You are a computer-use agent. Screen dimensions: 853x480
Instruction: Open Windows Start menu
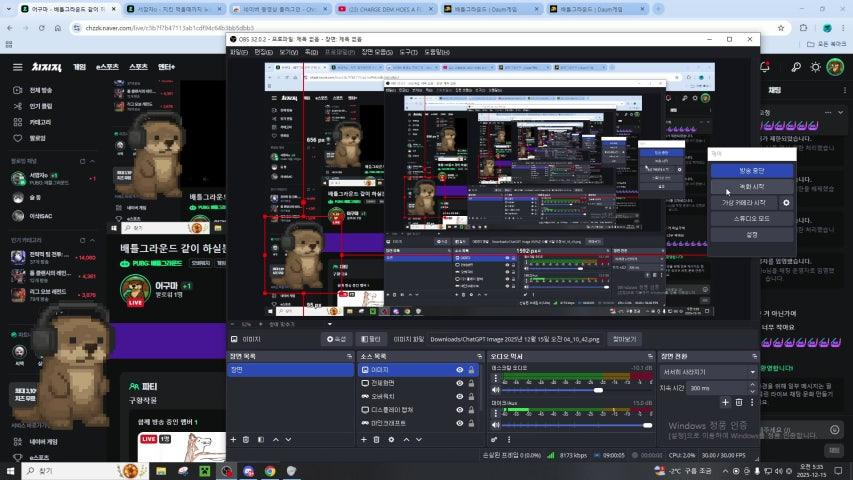pos(10,471)
